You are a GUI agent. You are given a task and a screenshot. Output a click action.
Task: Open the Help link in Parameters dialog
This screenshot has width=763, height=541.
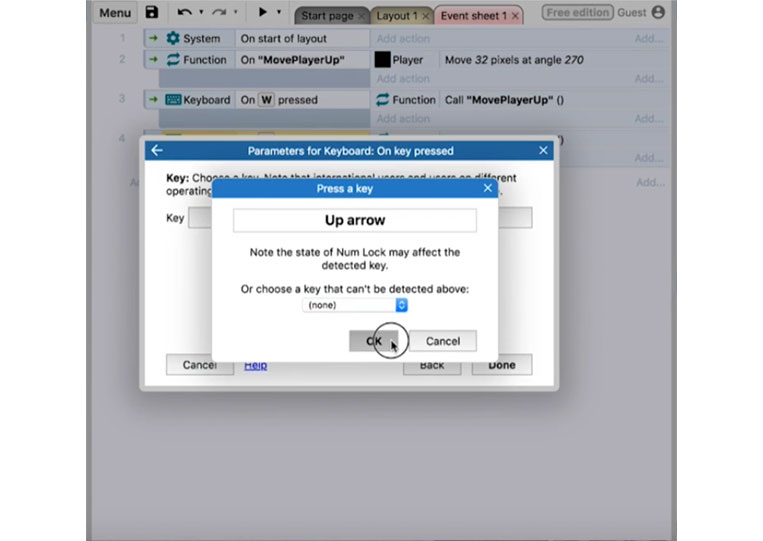tap(255, 365)
